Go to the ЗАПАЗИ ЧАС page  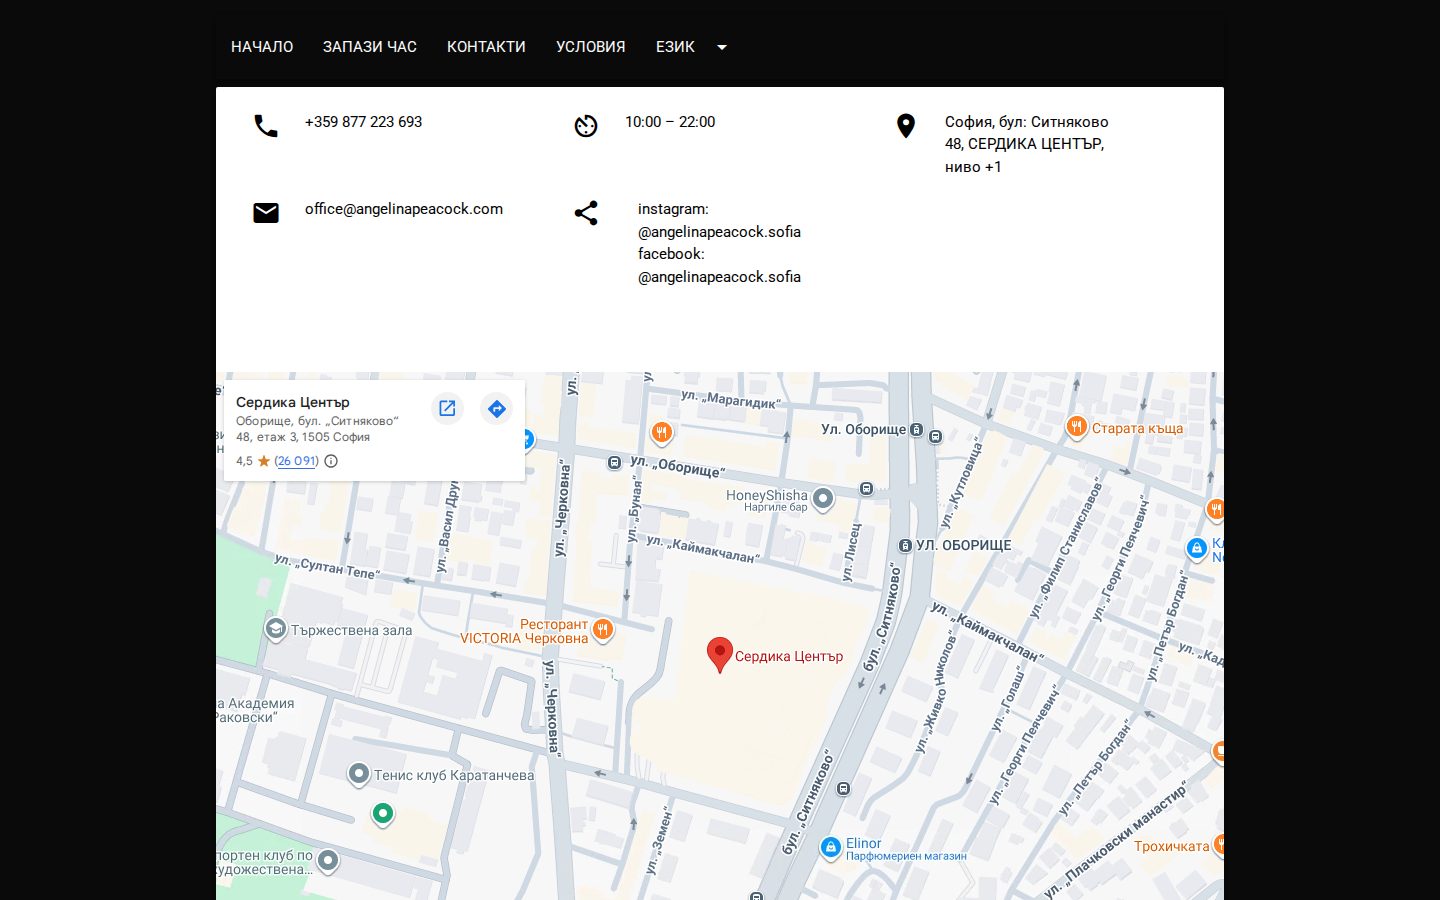[x=370, y=47]
